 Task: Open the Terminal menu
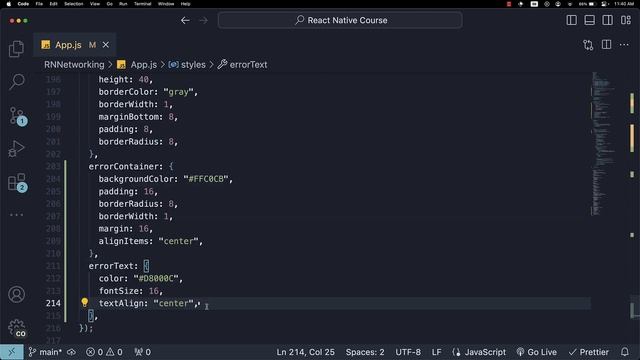[x=142, y=4]
